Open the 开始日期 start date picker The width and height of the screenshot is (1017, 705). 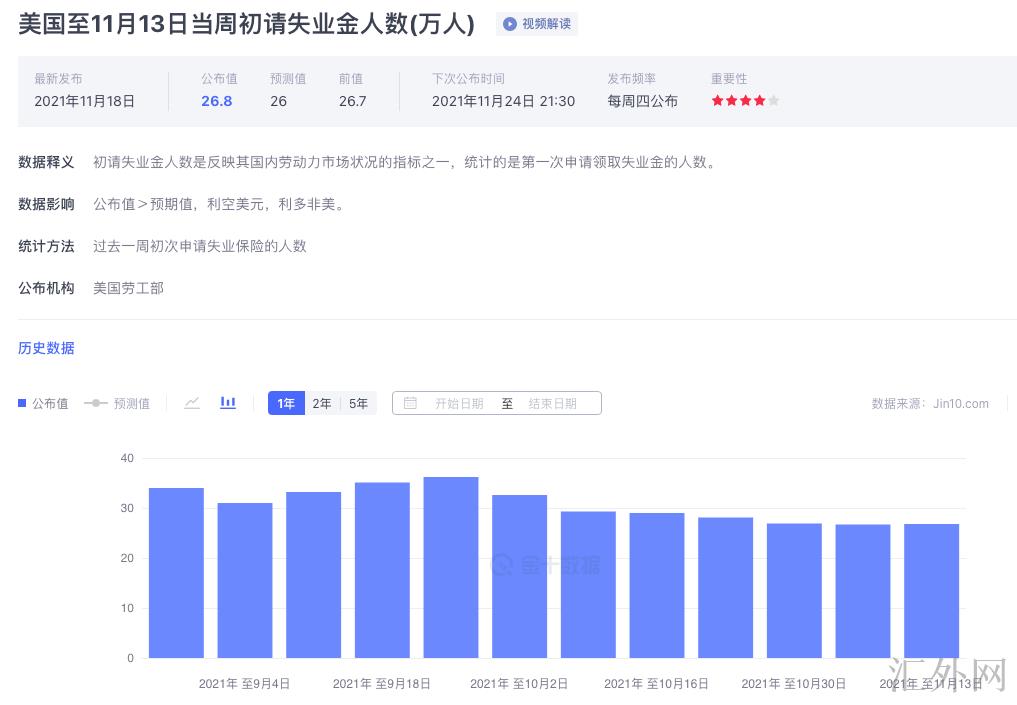click(x=459, y=404)
